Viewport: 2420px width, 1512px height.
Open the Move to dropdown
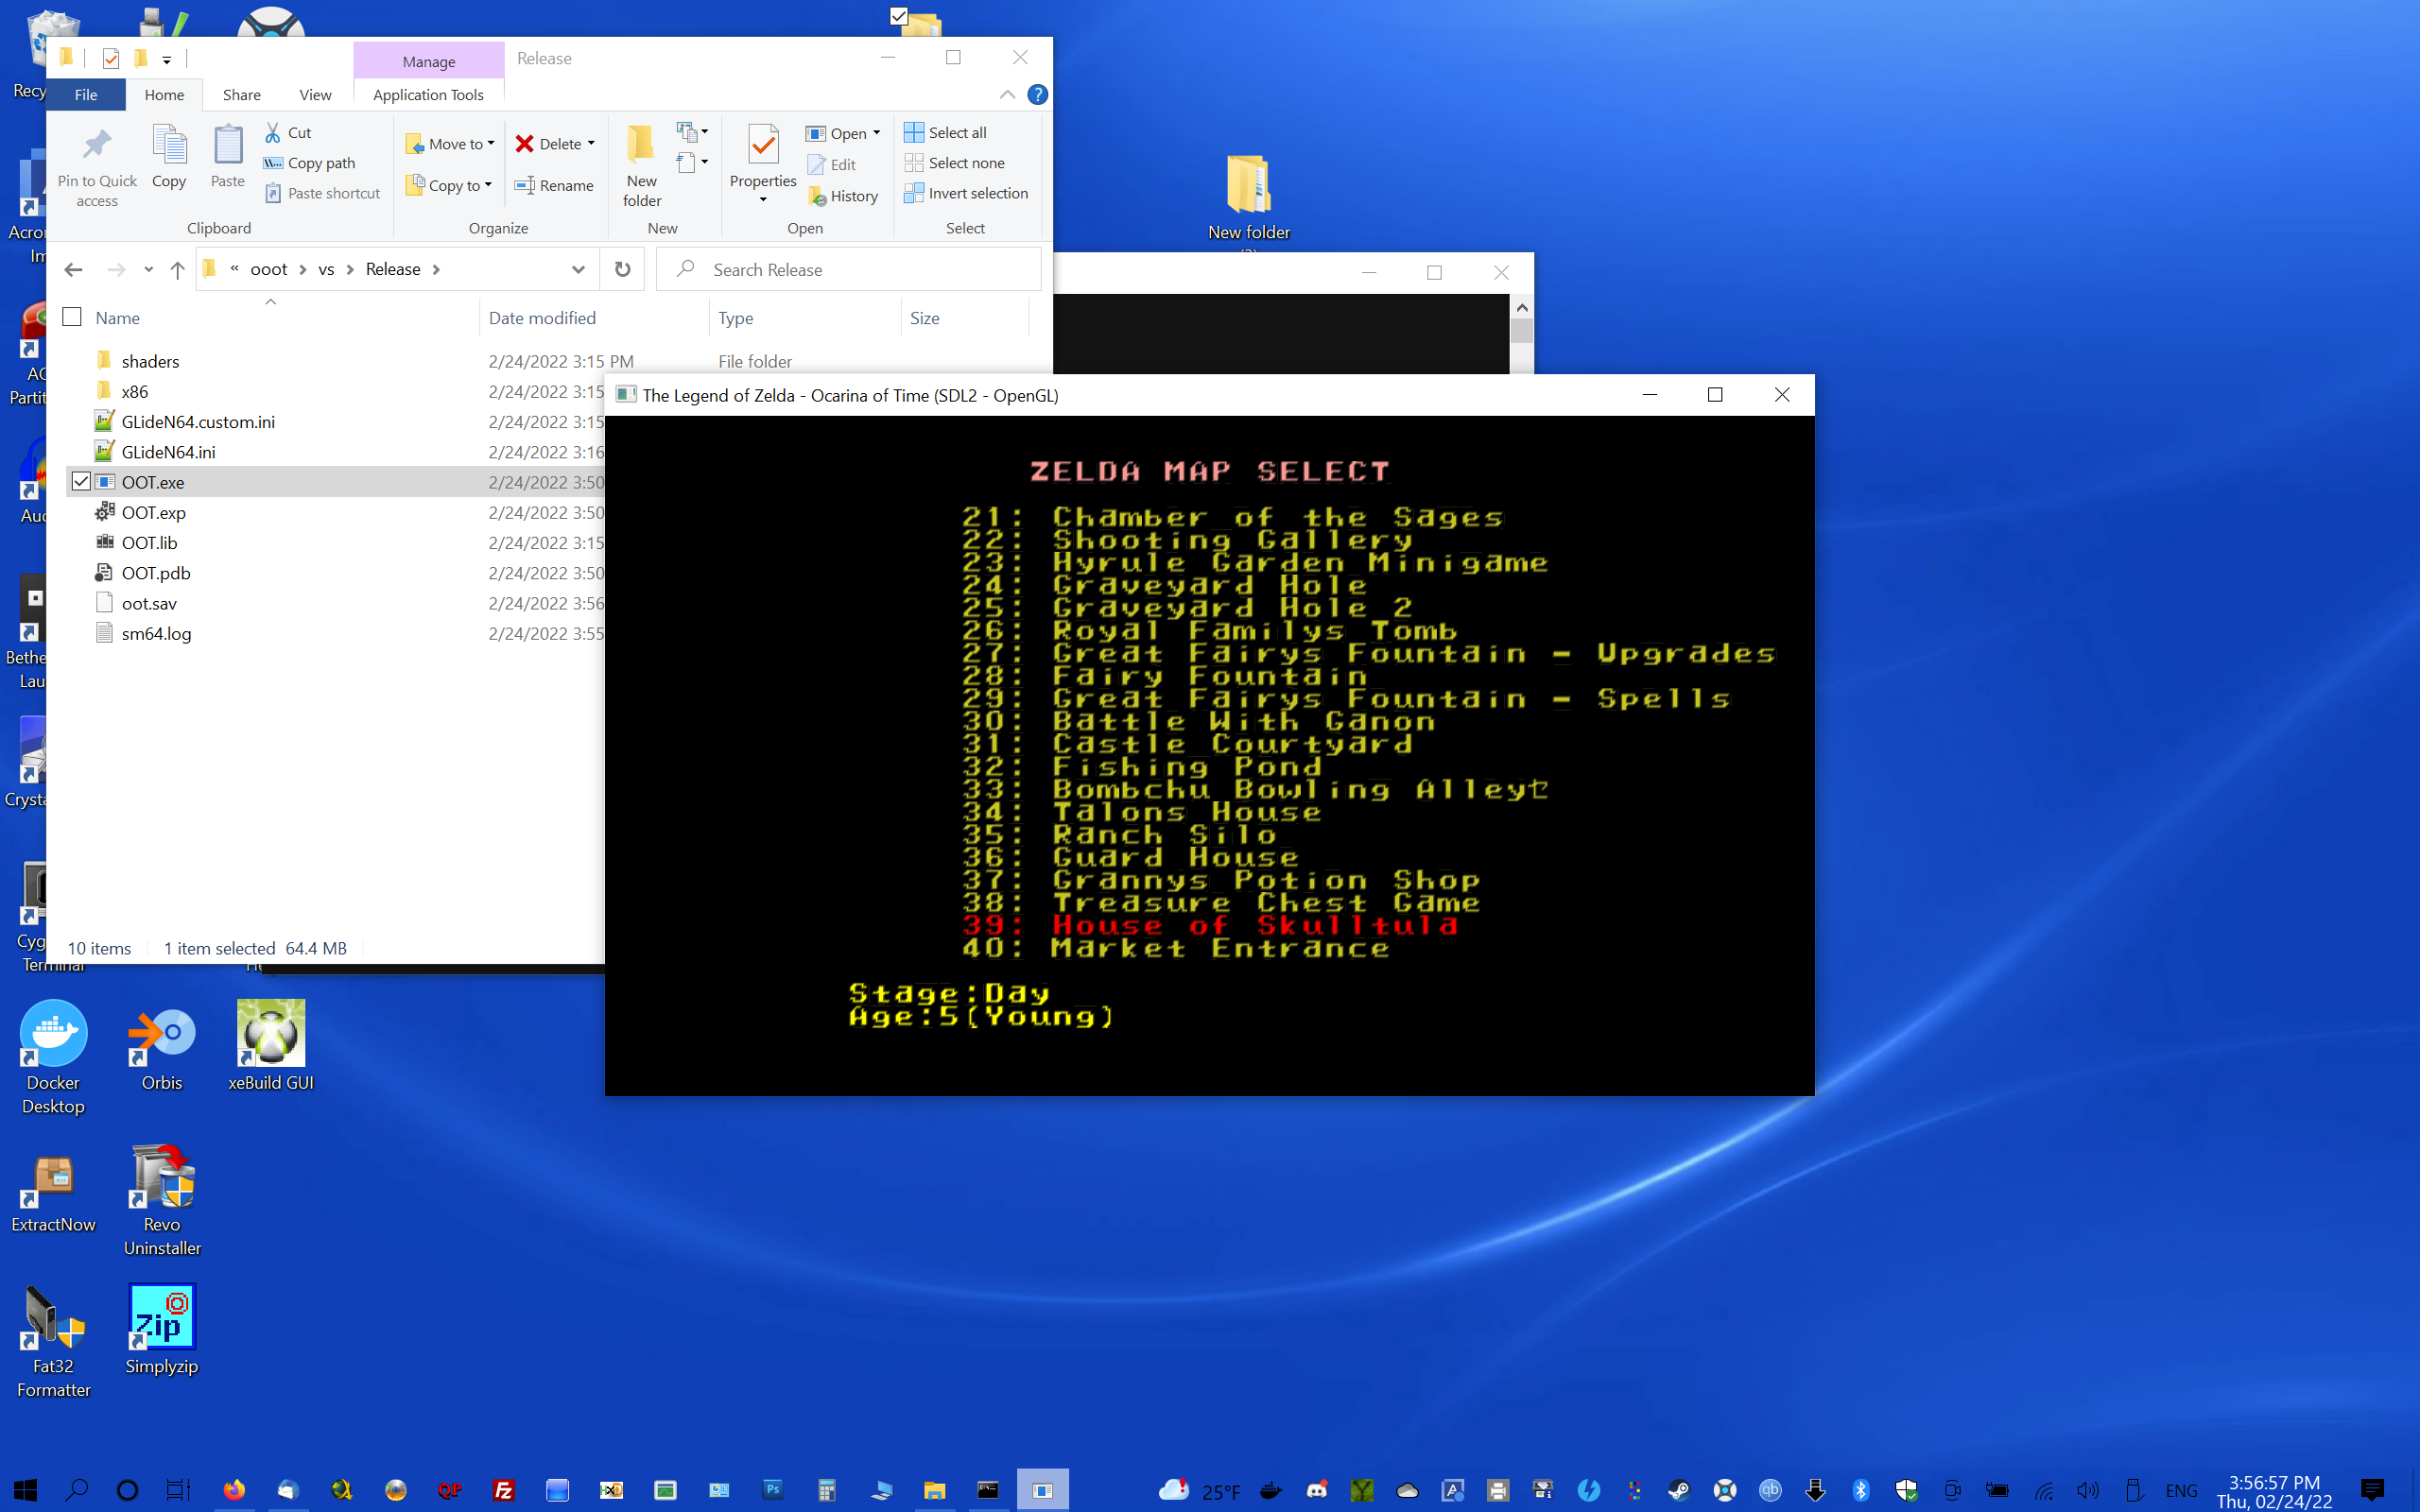click(450, 144)
